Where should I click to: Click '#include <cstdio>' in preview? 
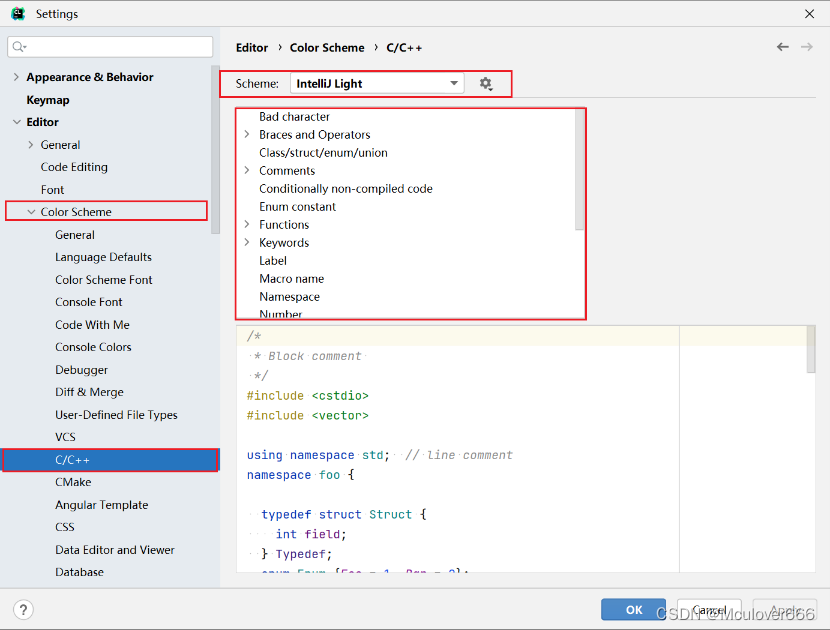click(308, 395)
